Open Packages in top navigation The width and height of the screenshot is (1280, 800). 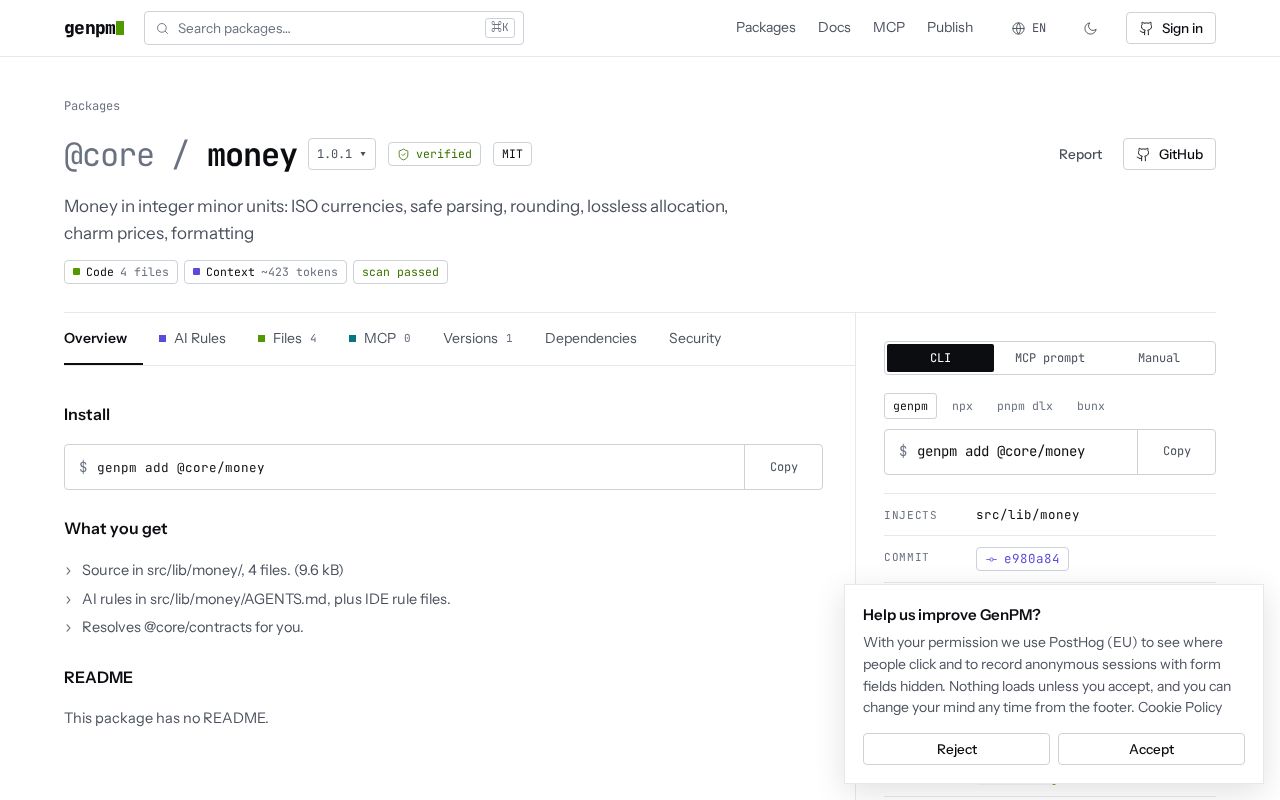766,28
